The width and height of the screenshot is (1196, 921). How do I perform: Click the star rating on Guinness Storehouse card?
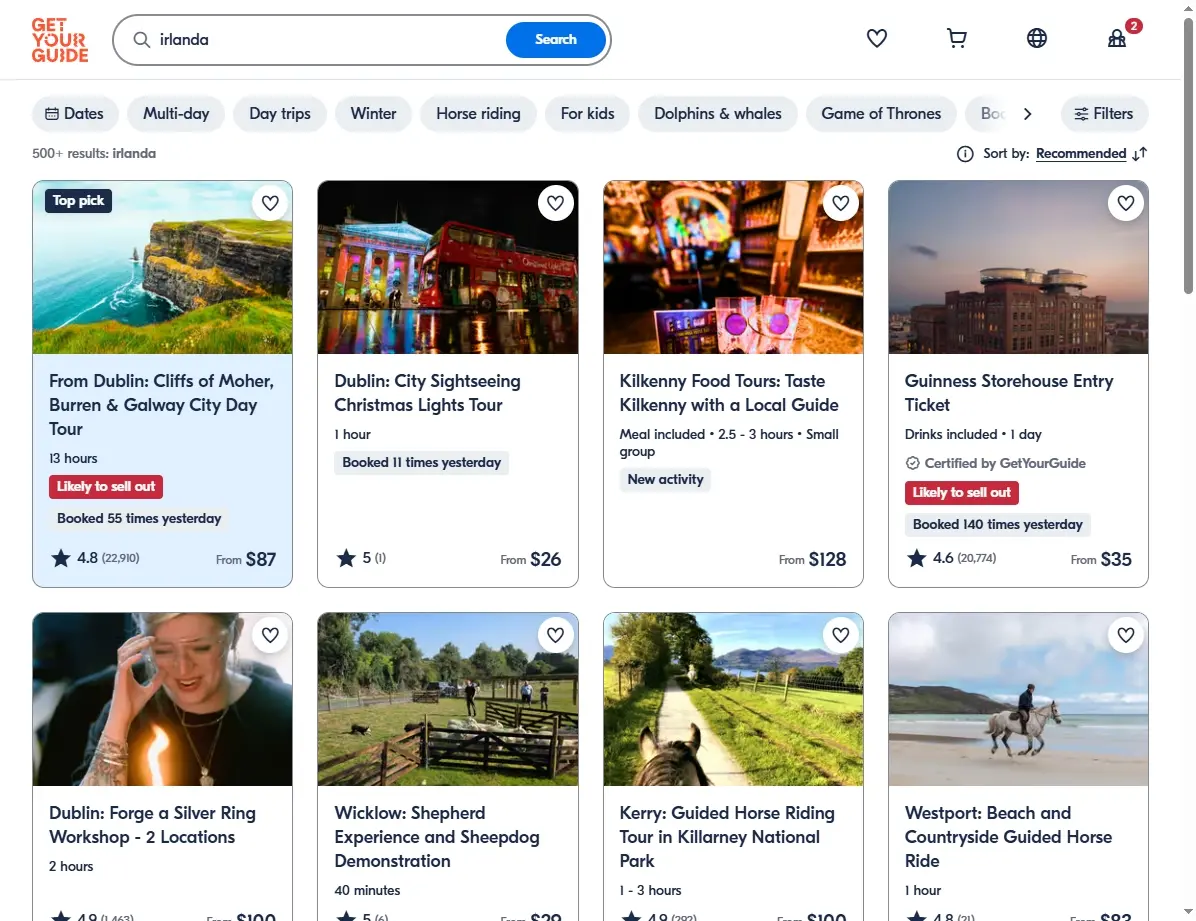tap(950, 559)
